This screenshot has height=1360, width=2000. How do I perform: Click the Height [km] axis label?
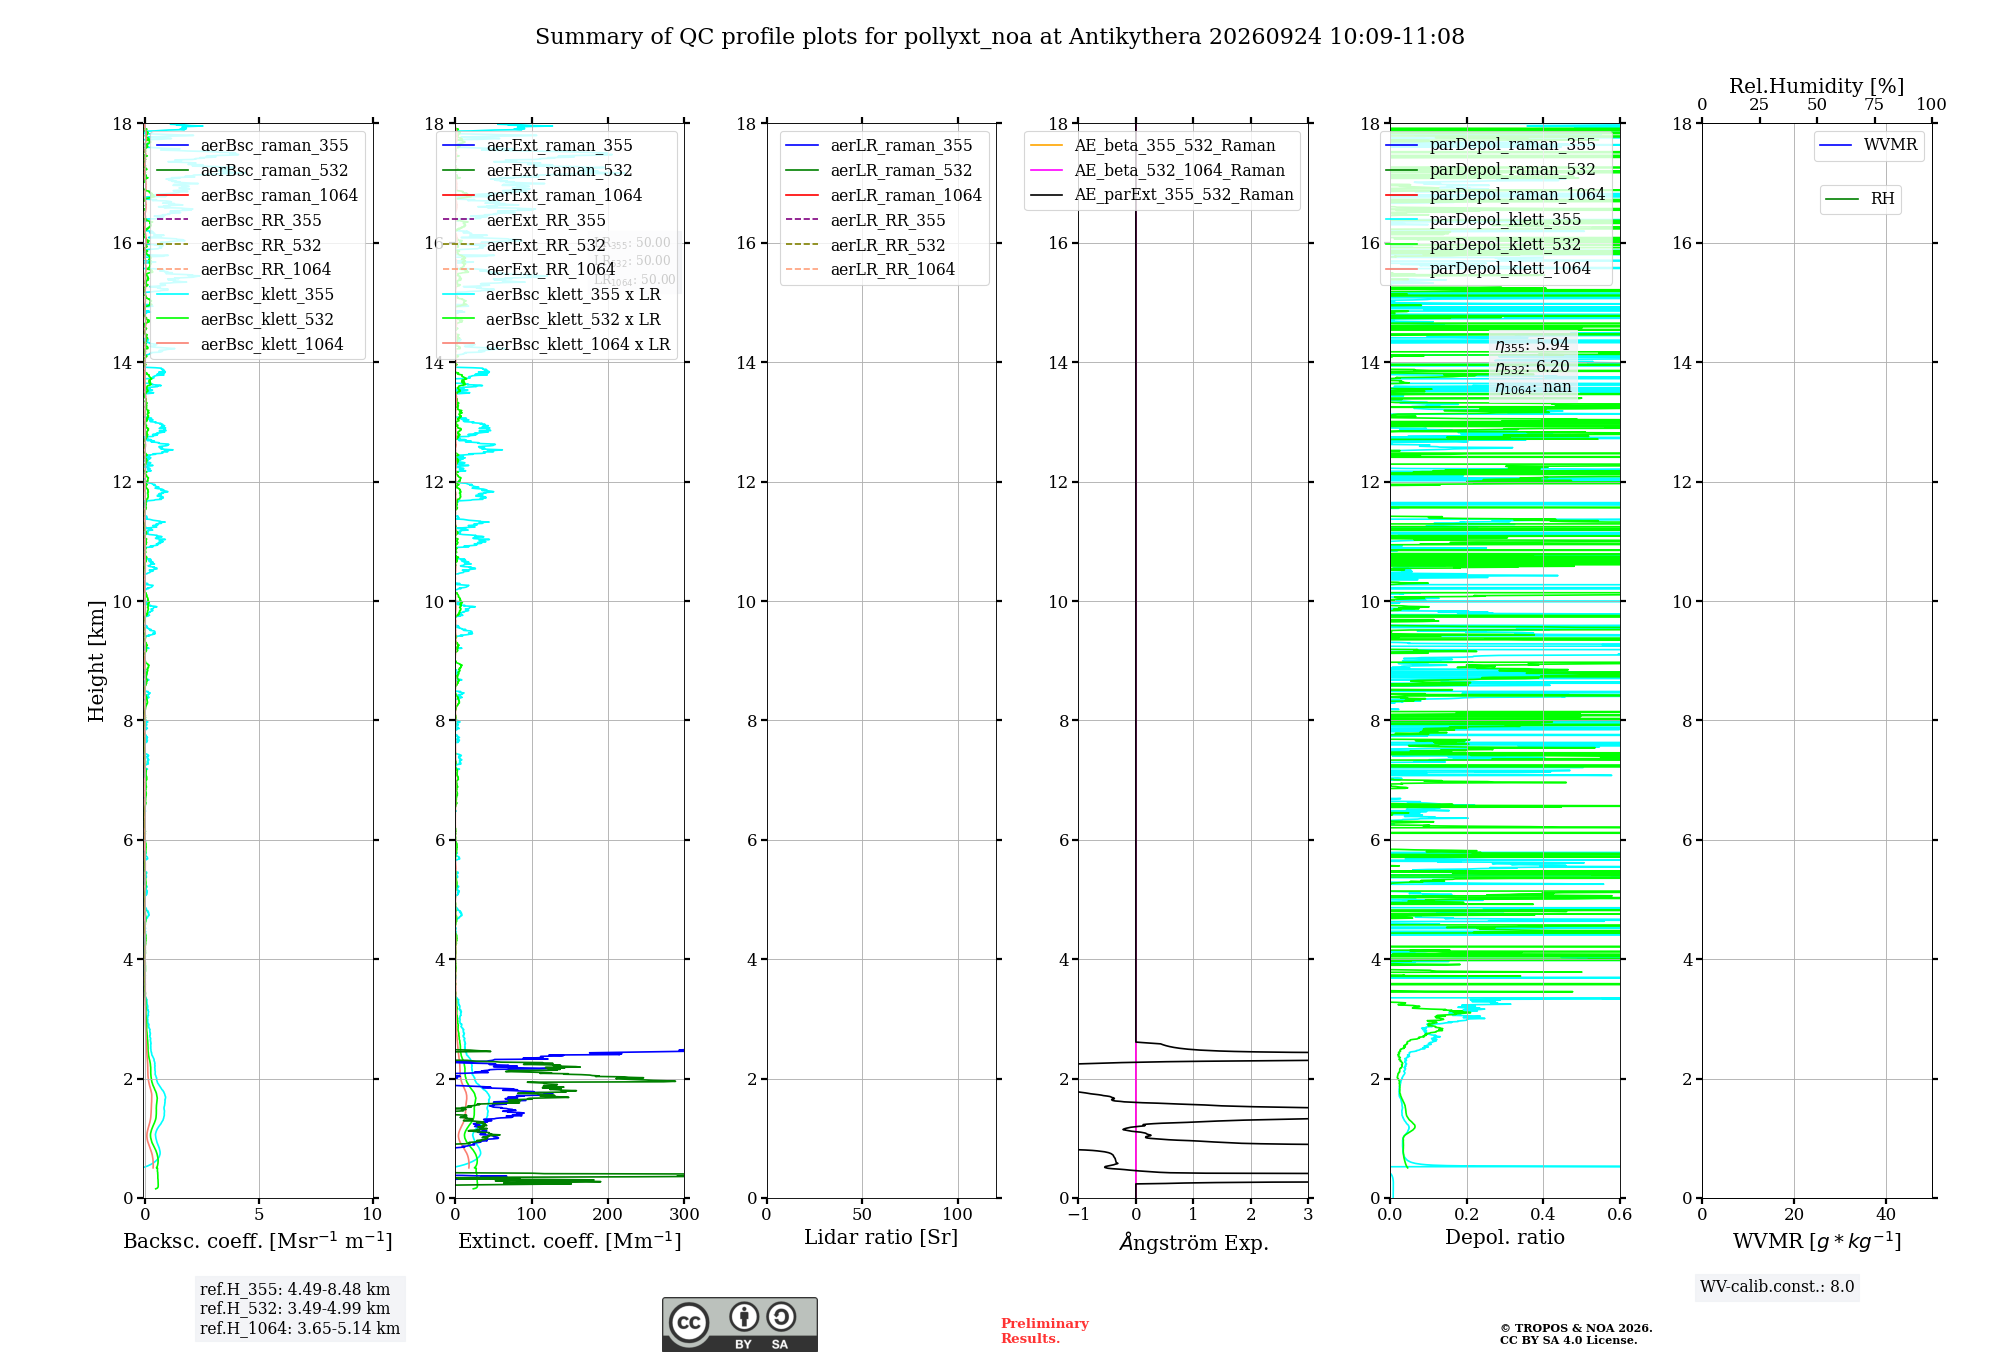coord(96,661)
